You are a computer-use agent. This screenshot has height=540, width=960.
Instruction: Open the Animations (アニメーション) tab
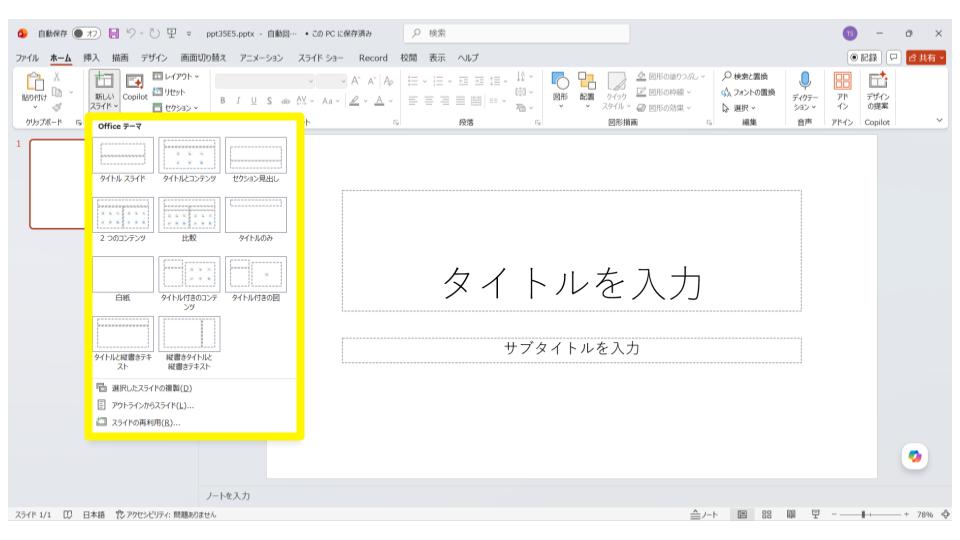pos(261,58)
